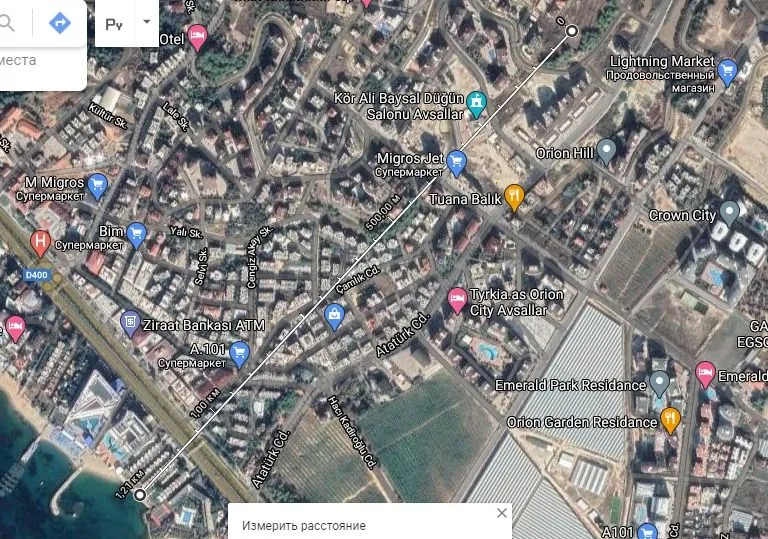The image size is (768, 539).
Task: Open the dropdown arrow beside Ру button
Action: (147, 21)
